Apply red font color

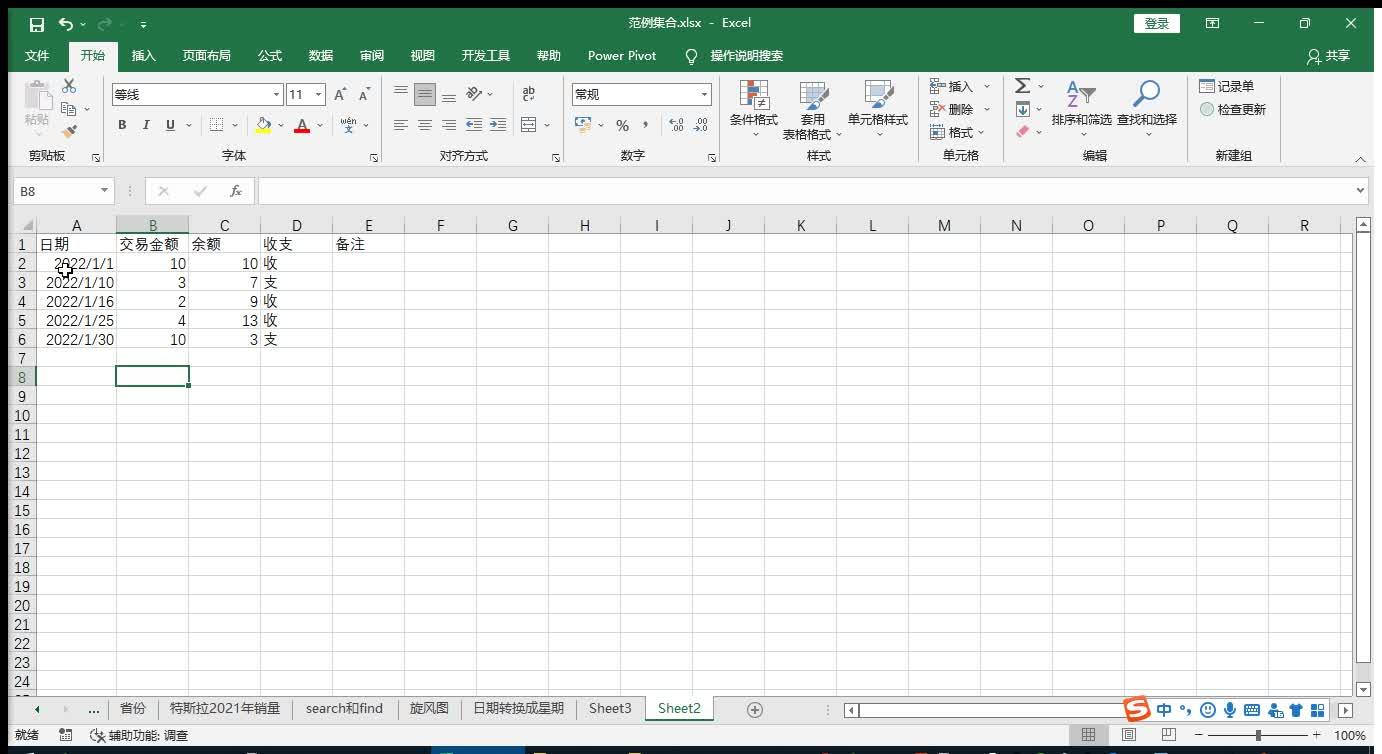click(302, 125)
